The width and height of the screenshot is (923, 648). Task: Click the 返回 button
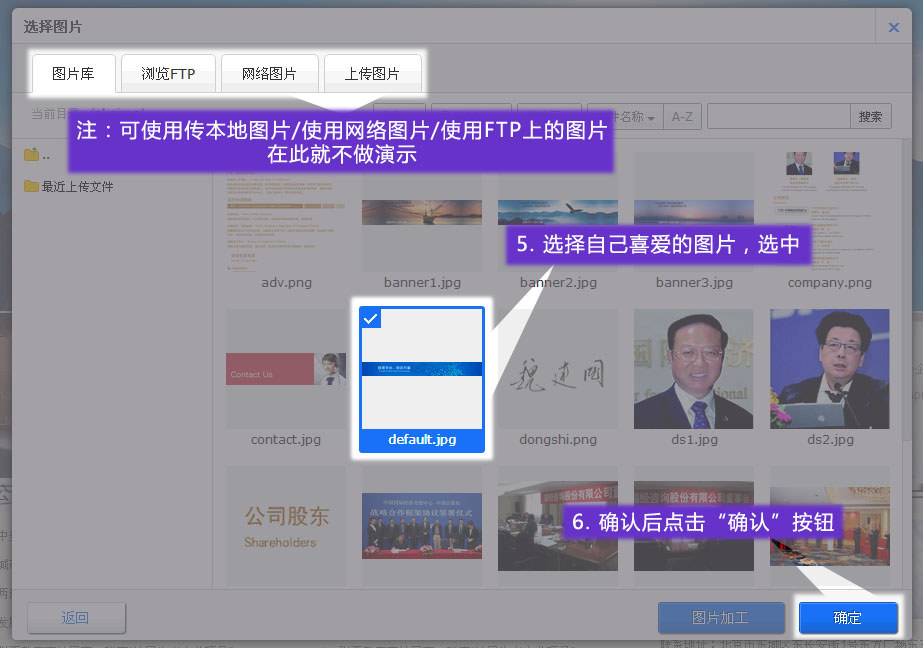76,618
